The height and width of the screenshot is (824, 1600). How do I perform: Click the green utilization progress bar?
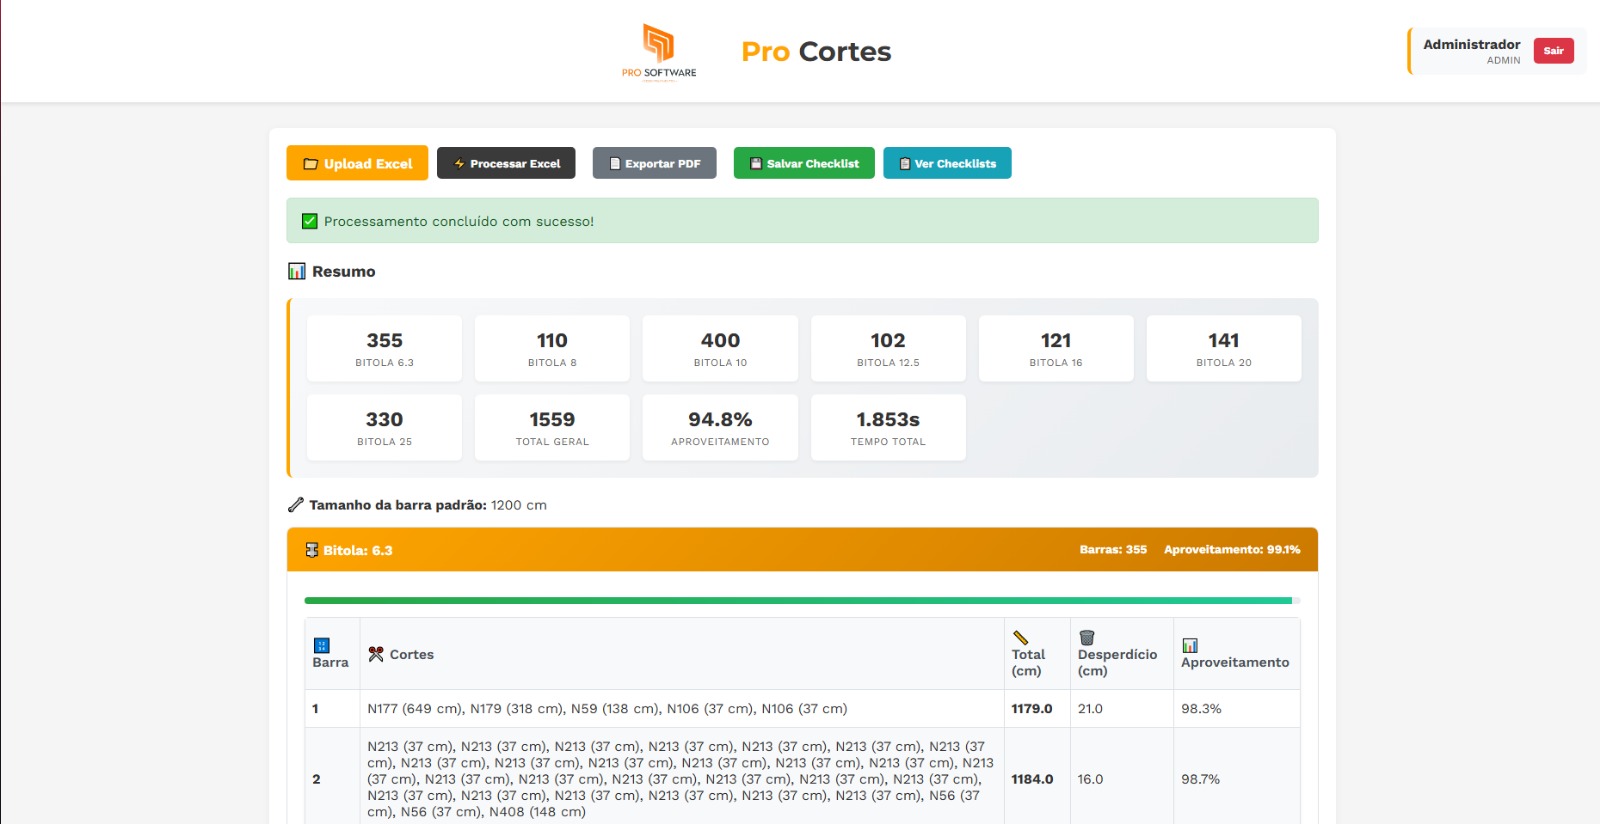(798, 601)
